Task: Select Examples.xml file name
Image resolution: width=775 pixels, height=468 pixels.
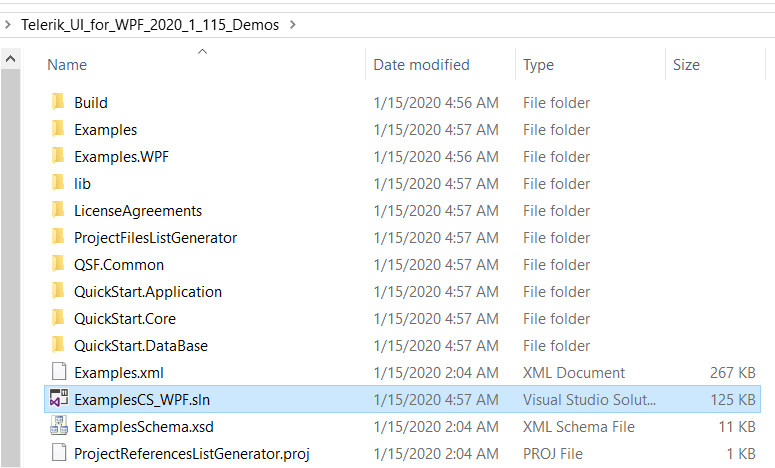Action: [119, 373]
